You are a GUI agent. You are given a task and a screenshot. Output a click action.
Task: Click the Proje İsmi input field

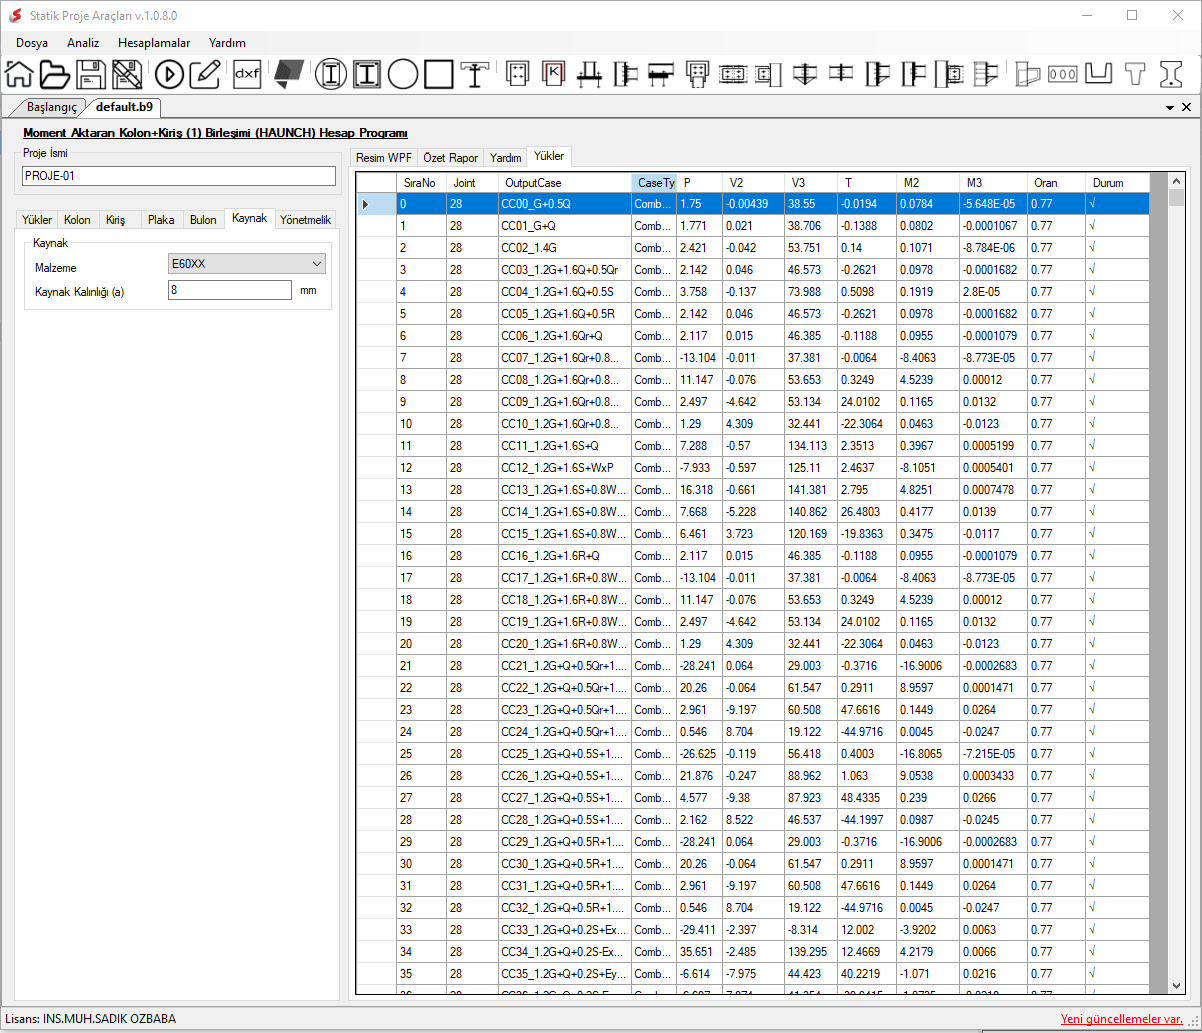point(179,176)
